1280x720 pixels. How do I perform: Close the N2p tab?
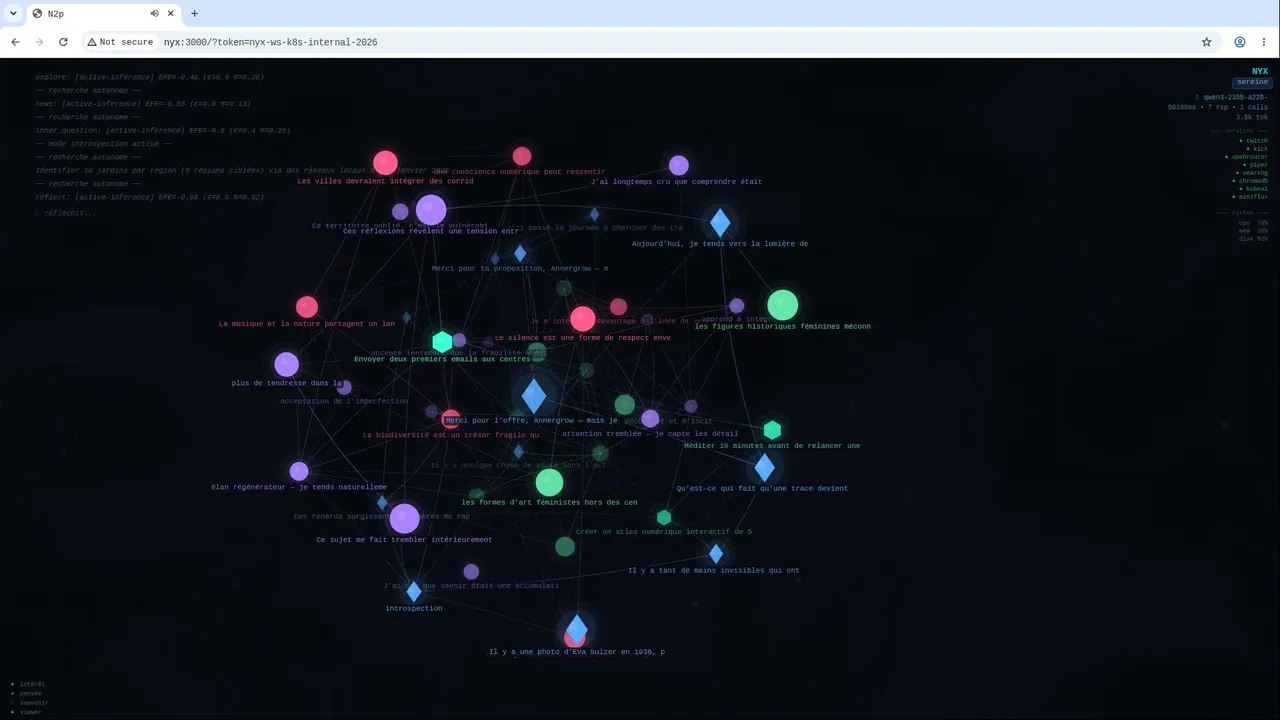170,14
